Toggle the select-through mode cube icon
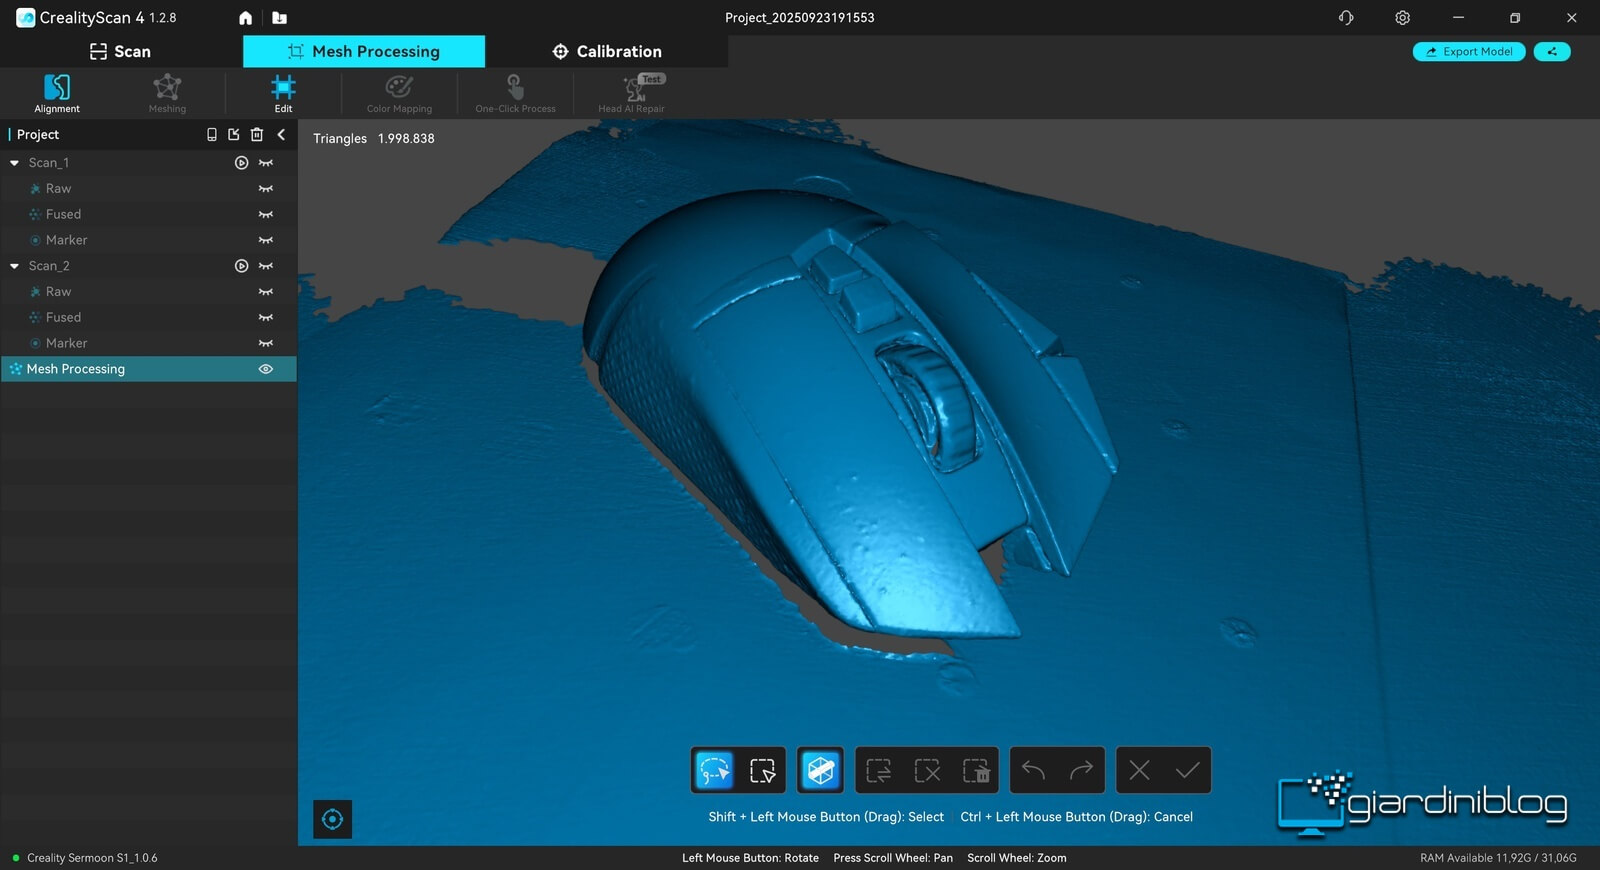1600x870 pixels. pyautogui.click(x=821, y=770)
